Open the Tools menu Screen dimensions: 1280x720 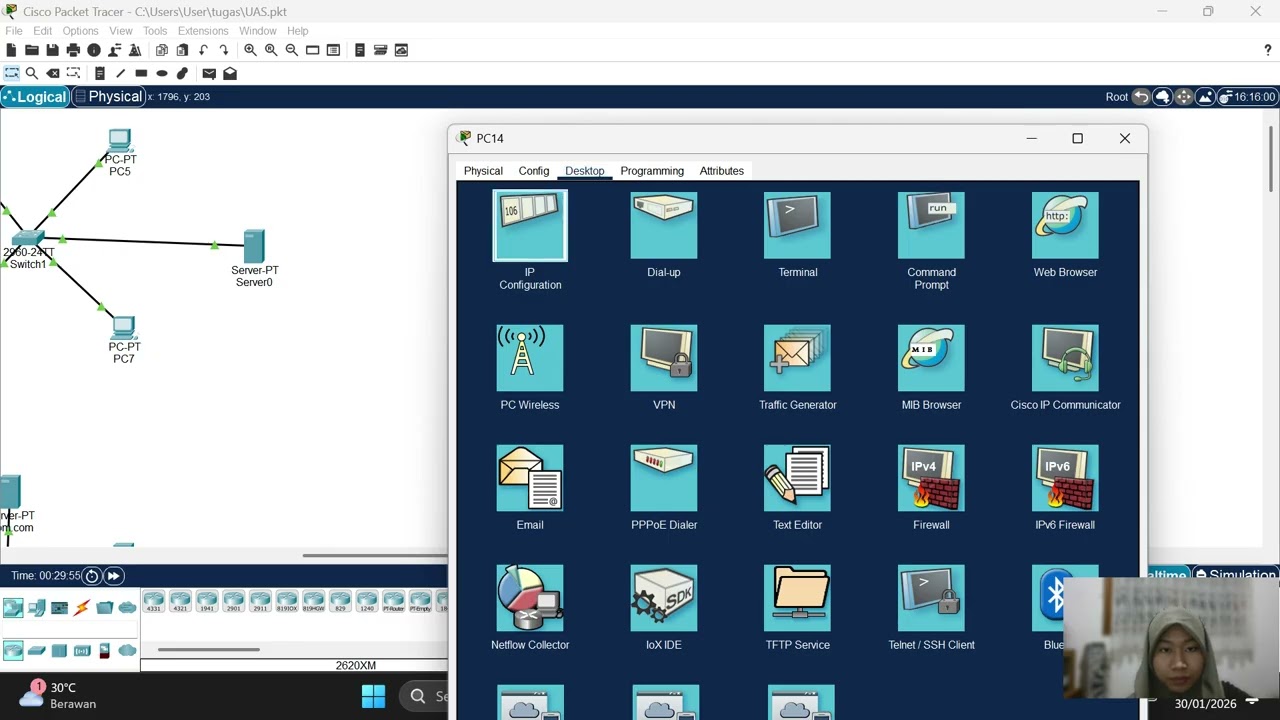click(x=155, y=31)
